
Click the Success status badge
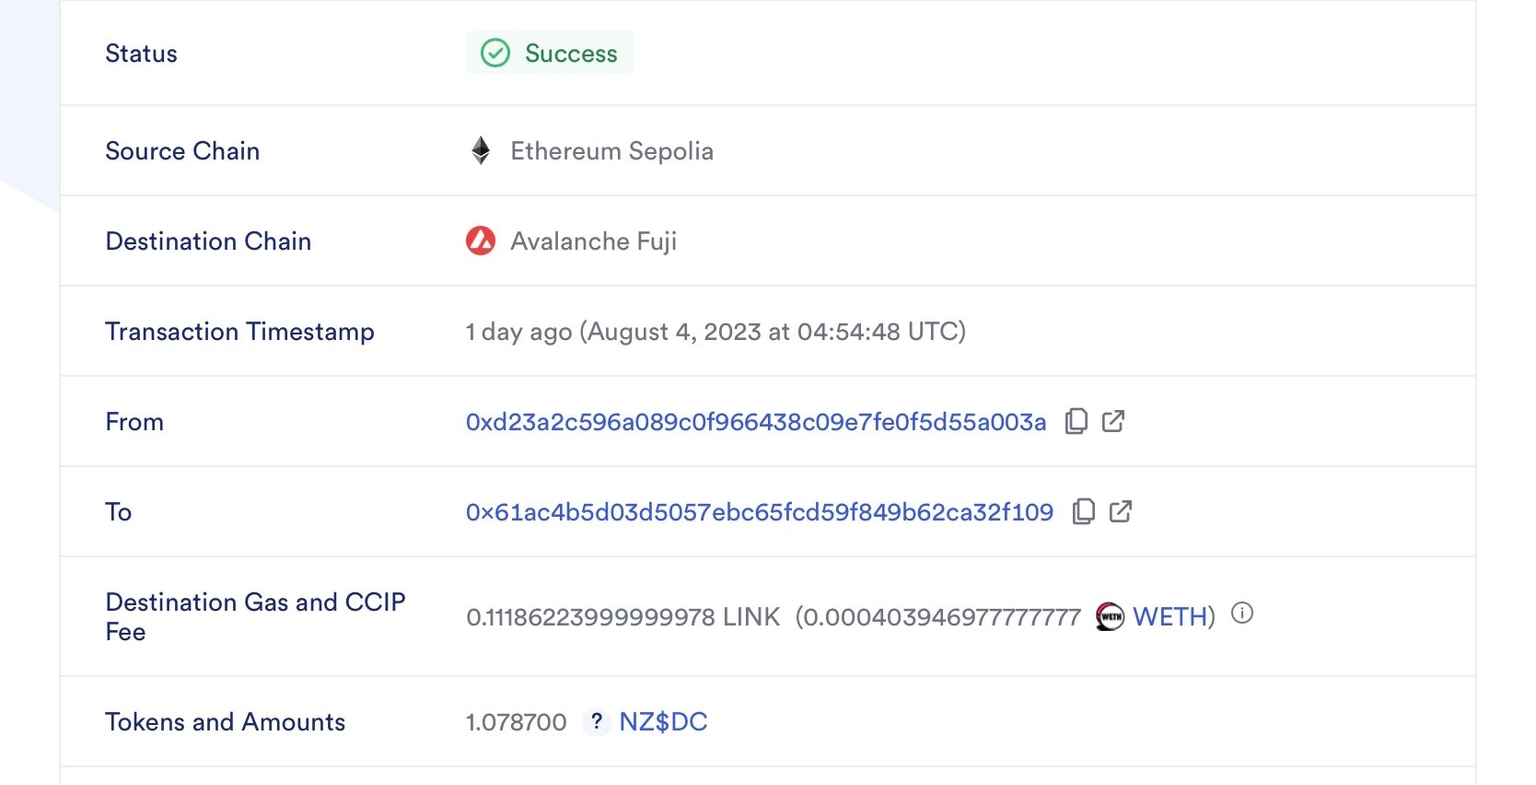pyautogui.click(x=549, y=52)
